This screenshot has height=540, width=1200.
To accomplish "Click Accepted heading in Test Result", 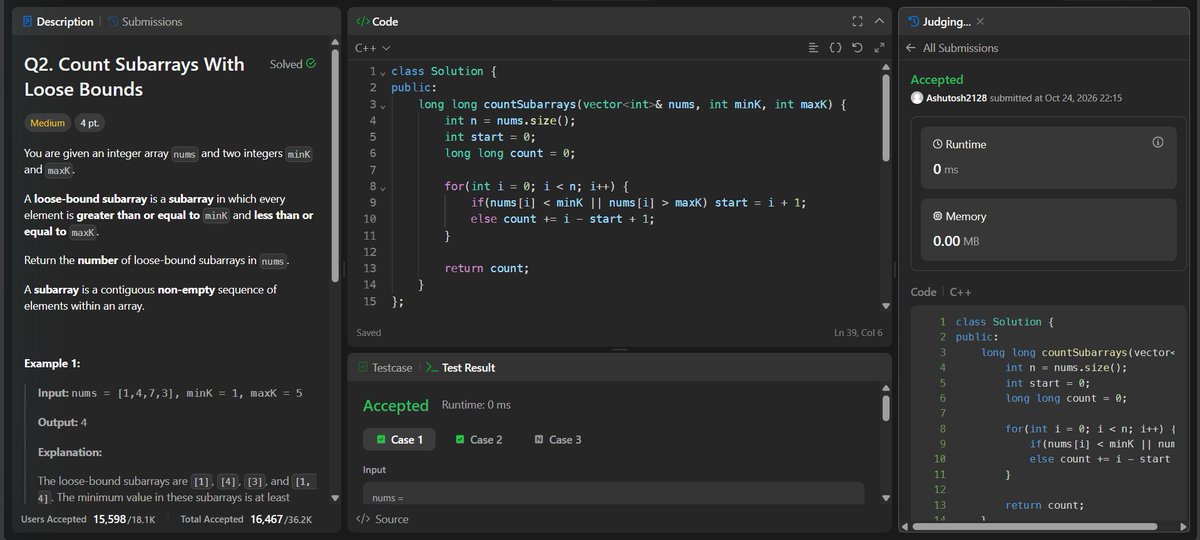I will tap(395, 405).
